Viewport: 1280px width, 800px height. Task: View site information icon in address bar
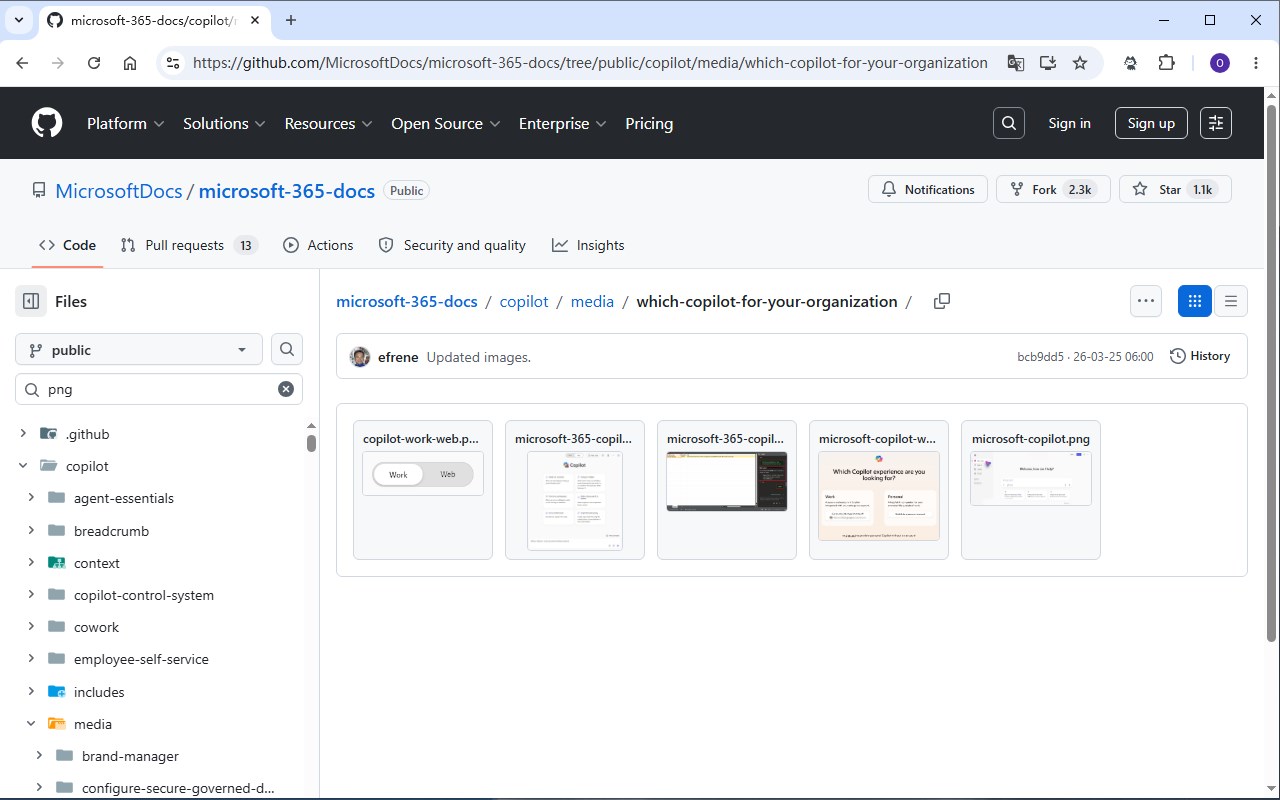pyautogui.click(x=173, y=63)
